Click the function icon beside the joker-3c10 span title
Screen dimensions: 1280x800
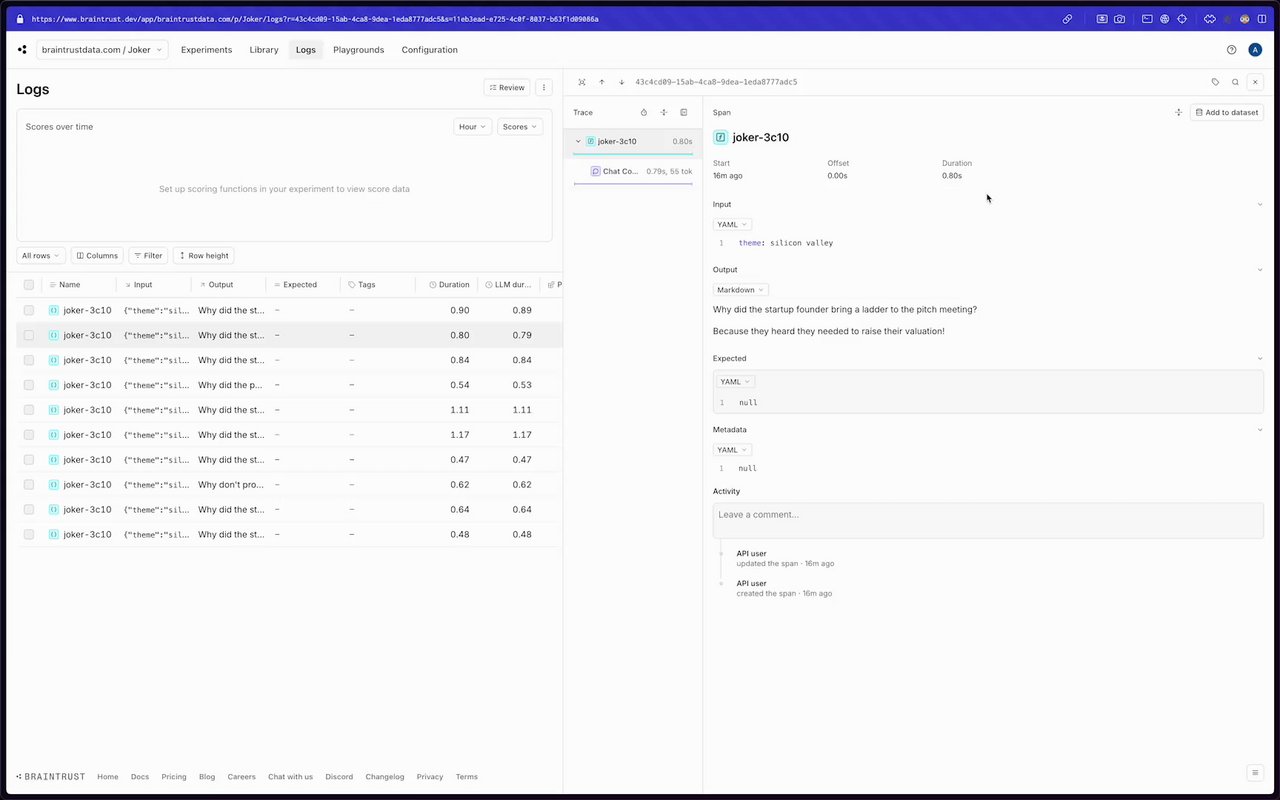(x=720, y=137)
